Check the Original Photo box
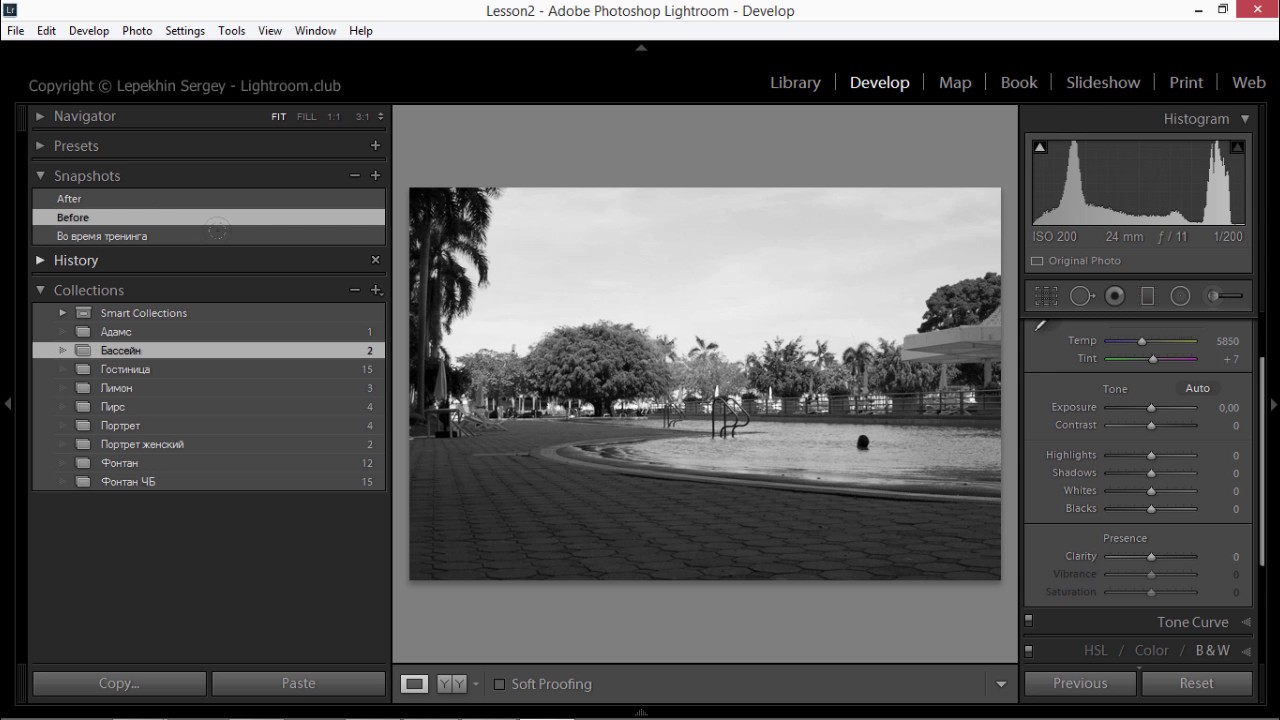1280x720 pixels. [x=1037, y=261]
